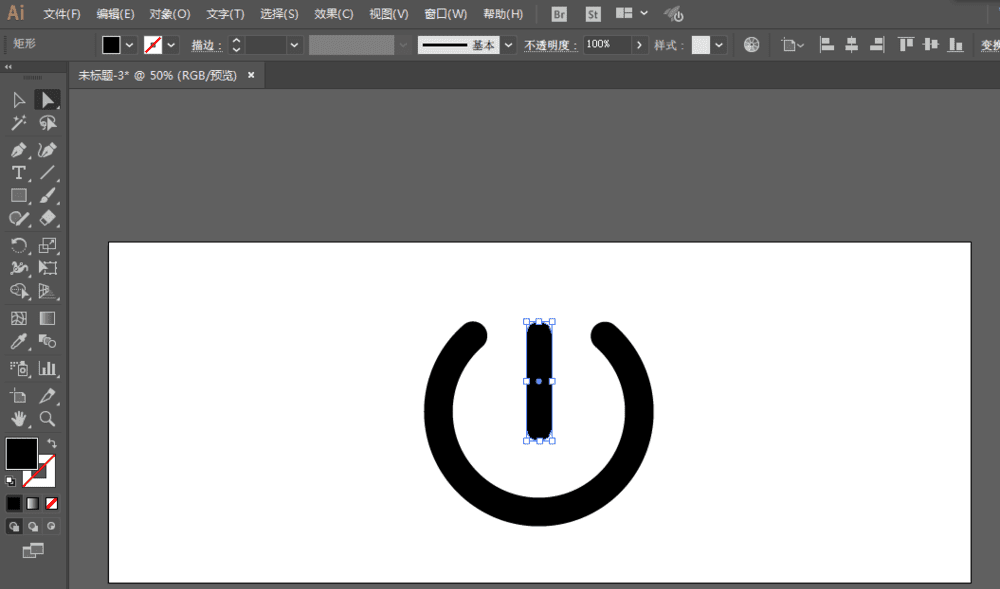Select the Magic Wand tool
The image size is (1000, 589).
(18, 123)
